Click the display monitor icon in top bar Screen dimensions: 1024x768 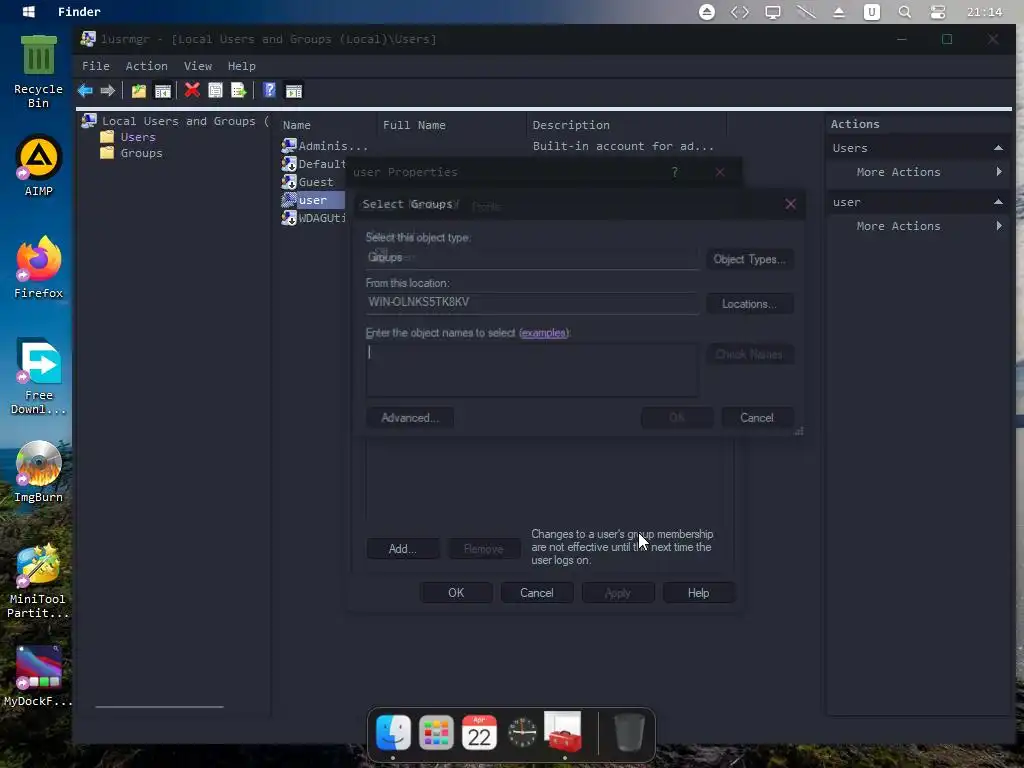[x=773, y=12]
